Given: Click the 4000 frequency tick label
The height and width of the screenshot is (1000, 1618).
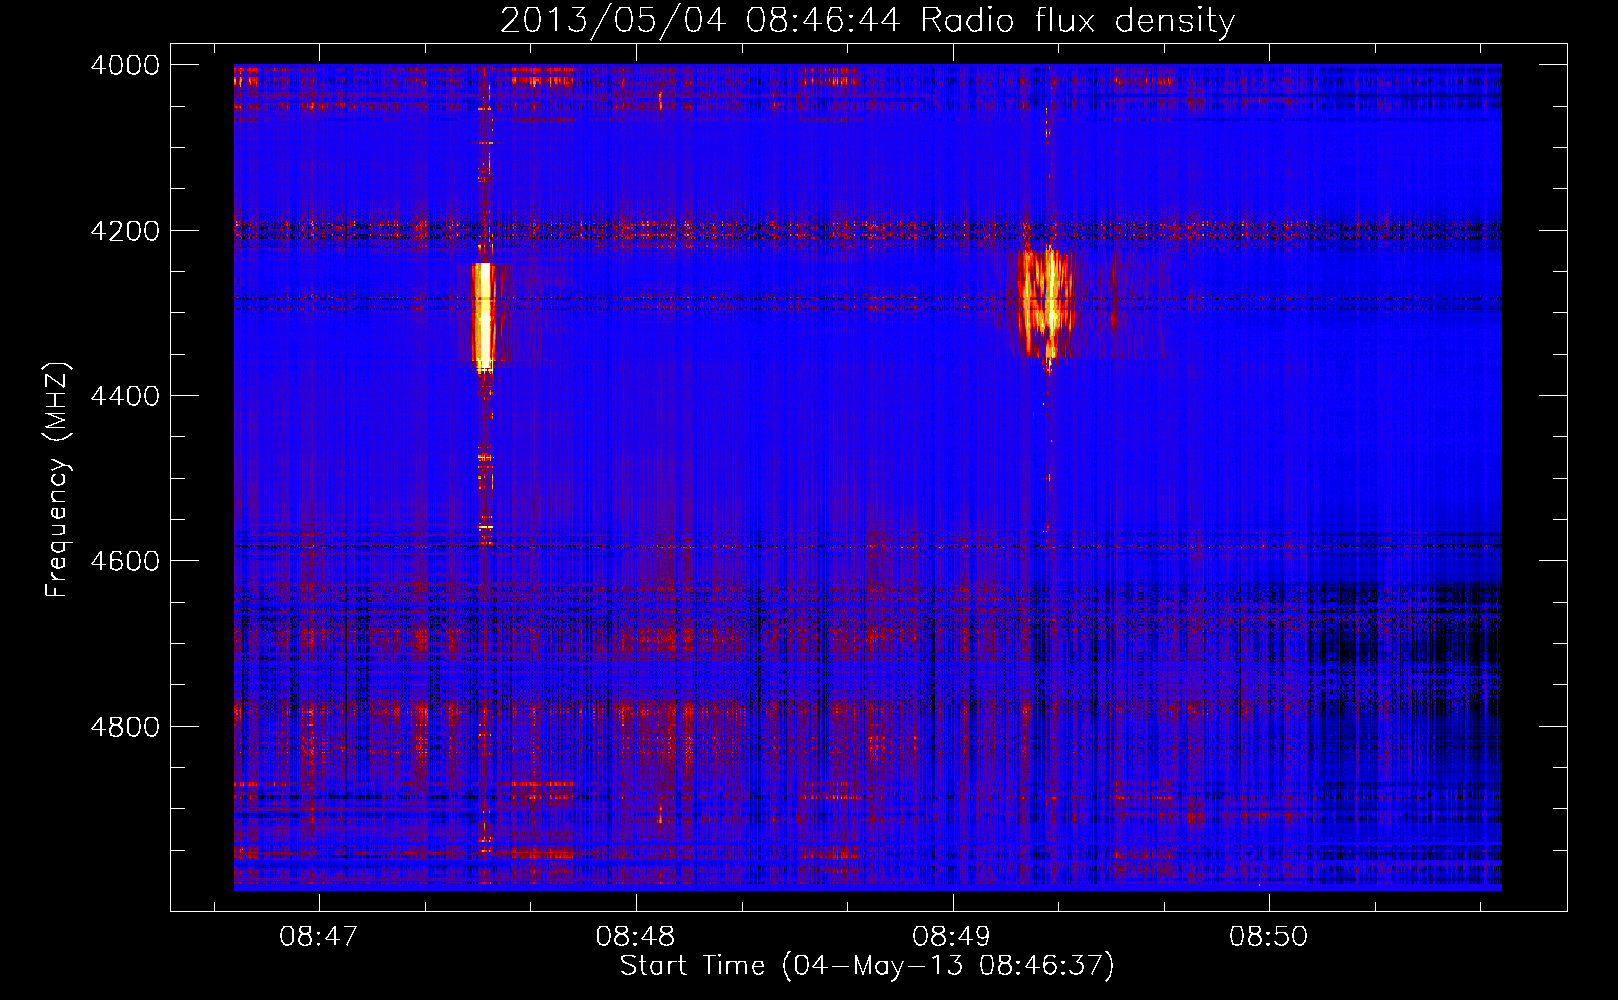Looking at the screenshot, I should point(125,65).
